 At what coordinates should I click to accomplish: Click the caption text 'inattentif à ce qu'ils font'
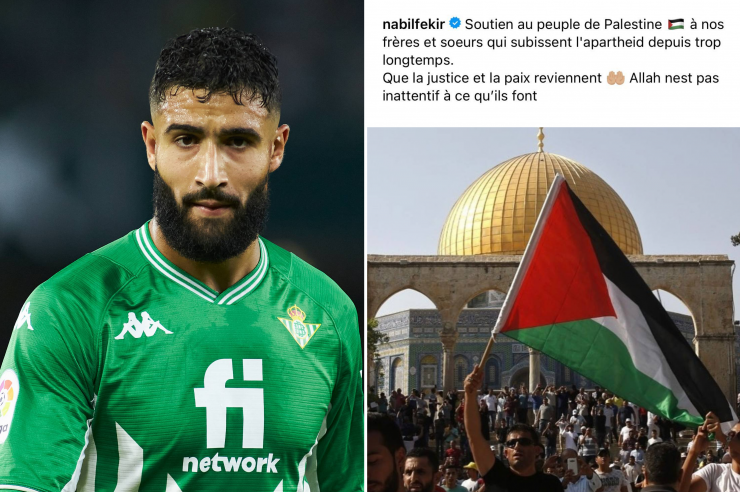point(460,96)
